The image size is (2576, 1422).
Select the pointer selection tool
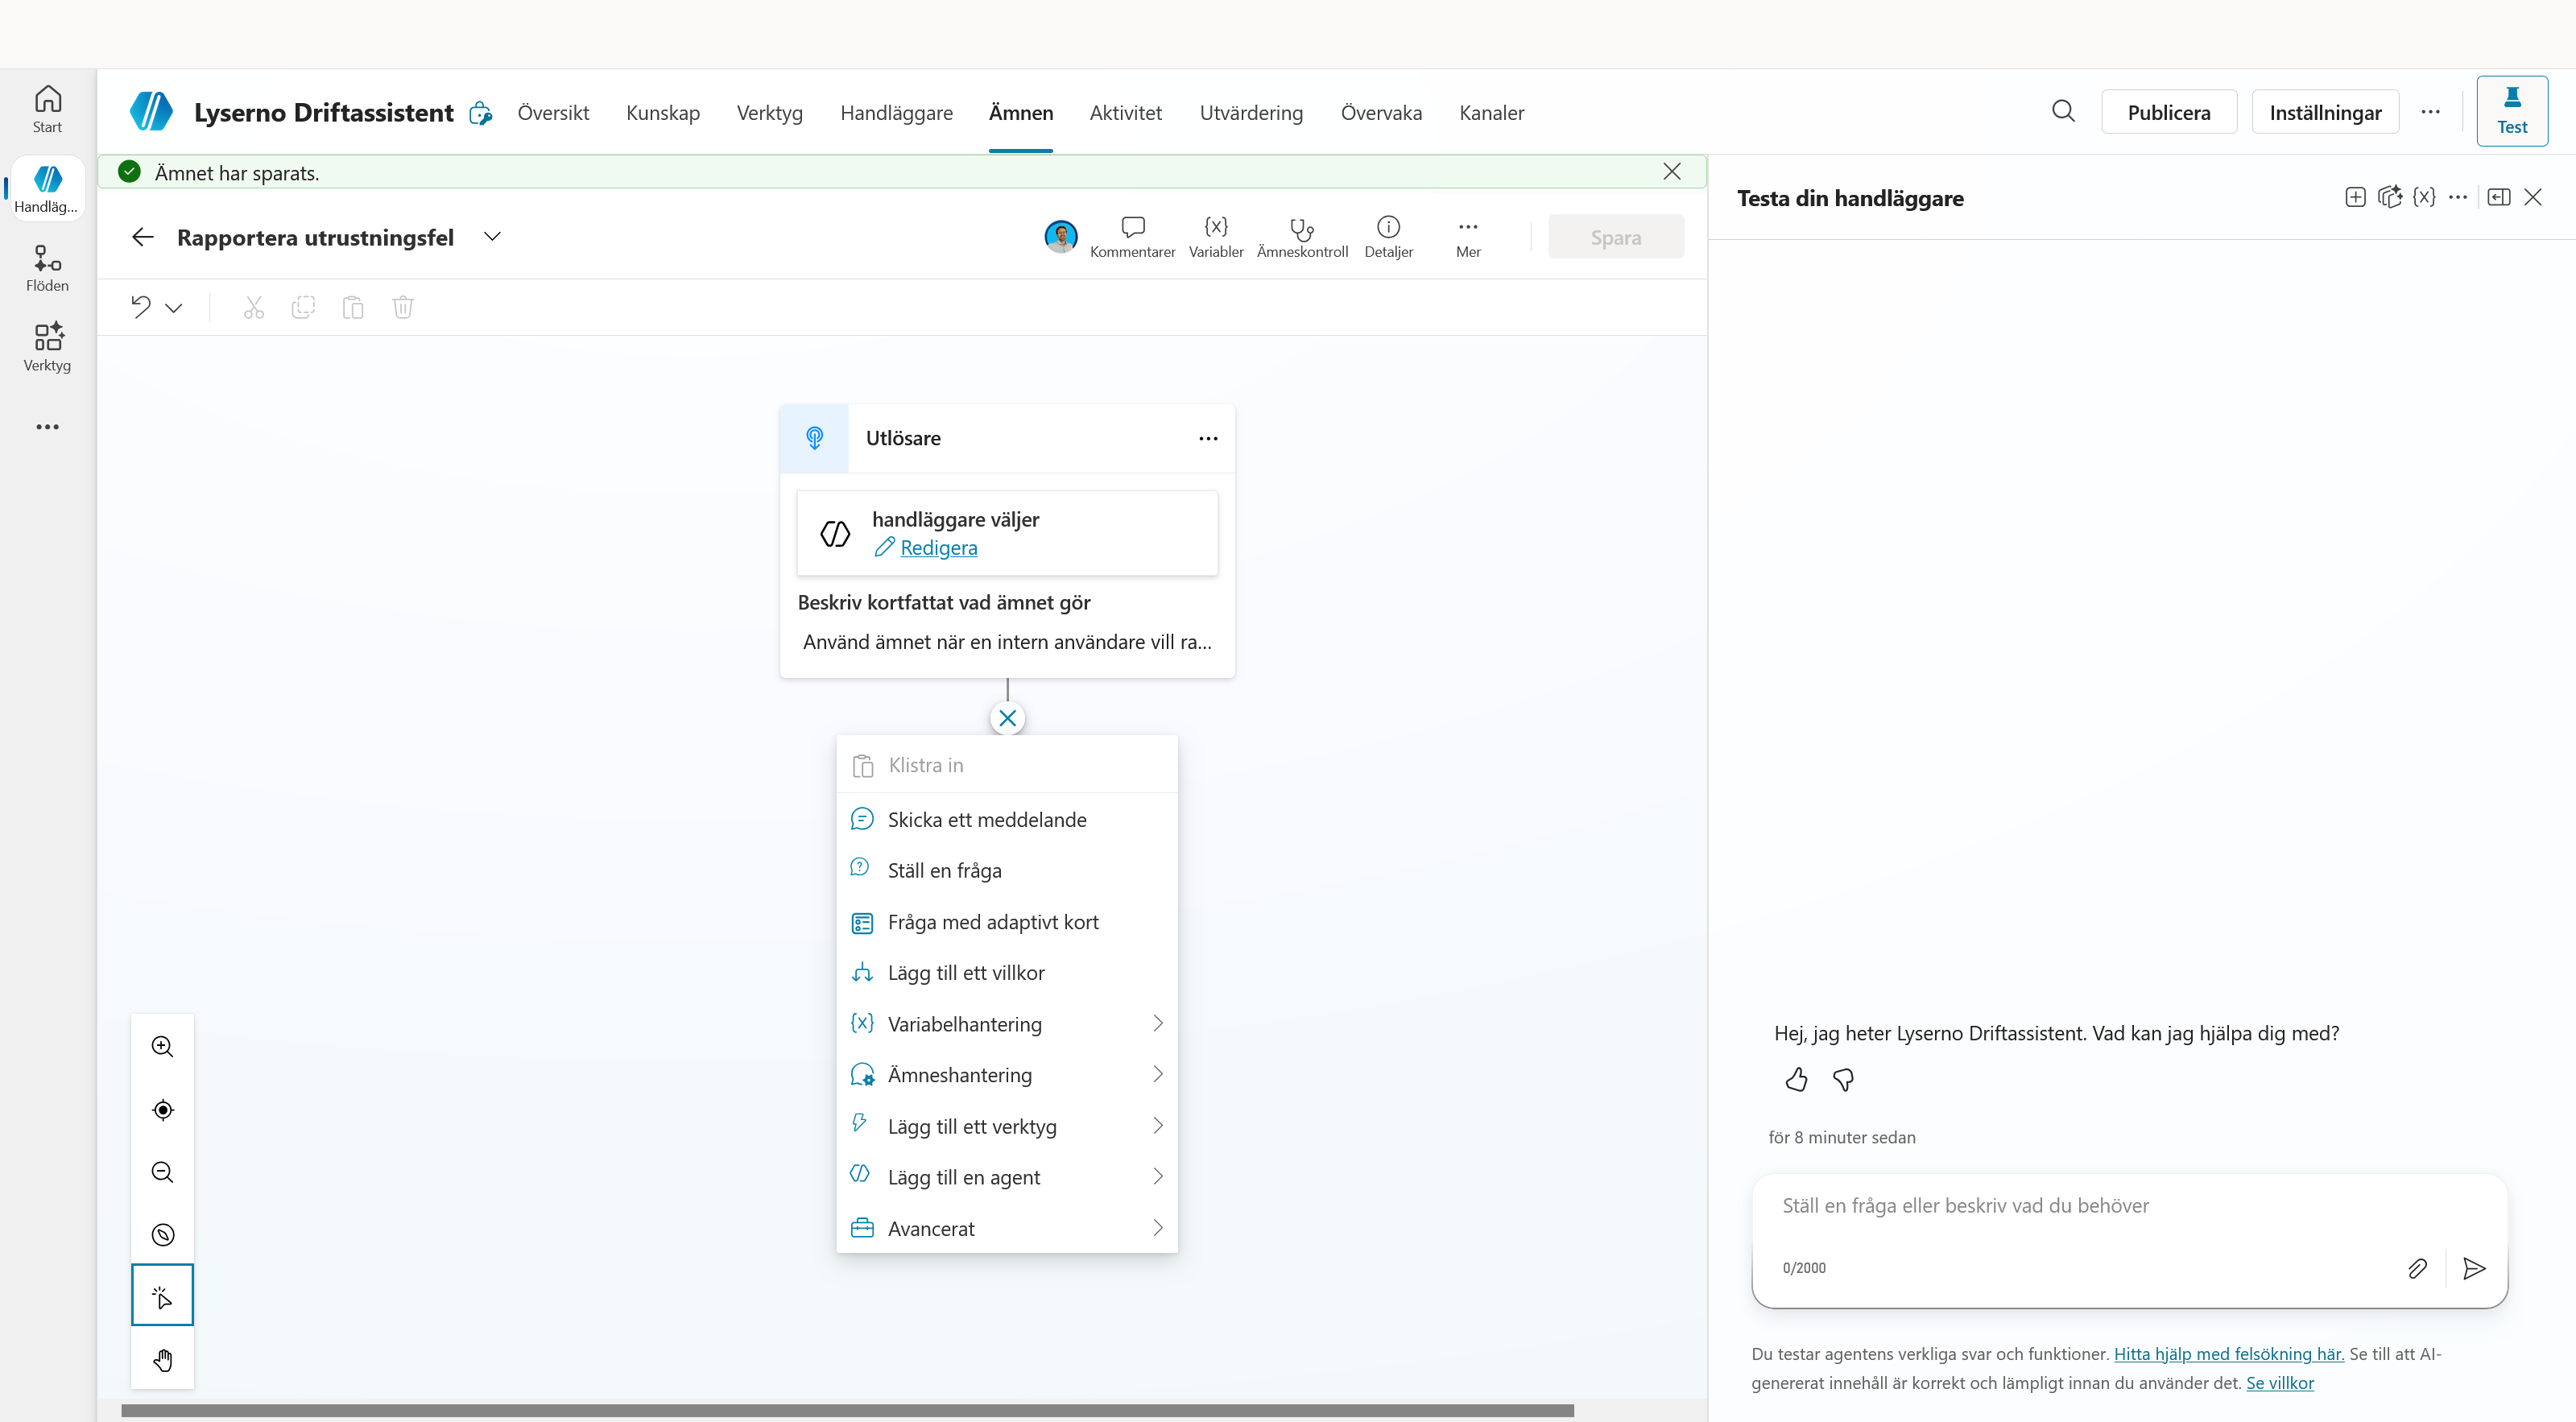tap(162, 1296)
